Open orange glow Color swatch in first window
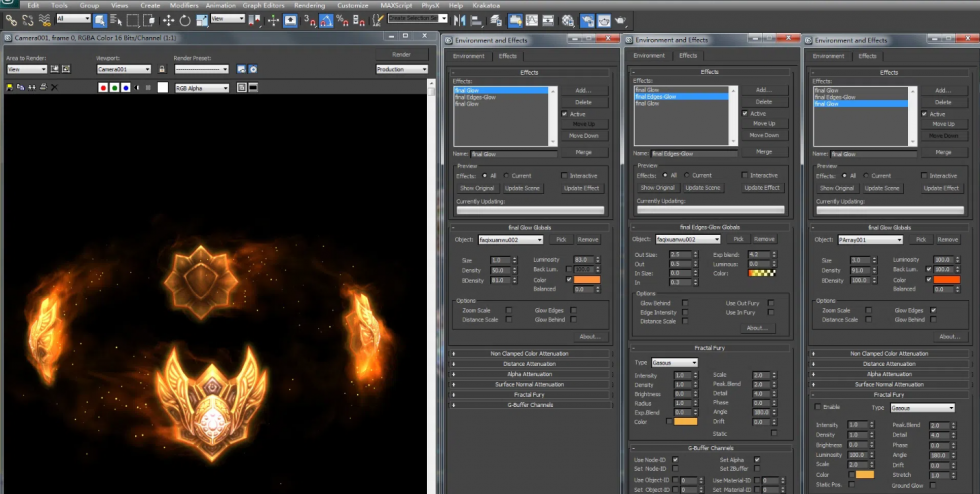 (x=587, y=280)
